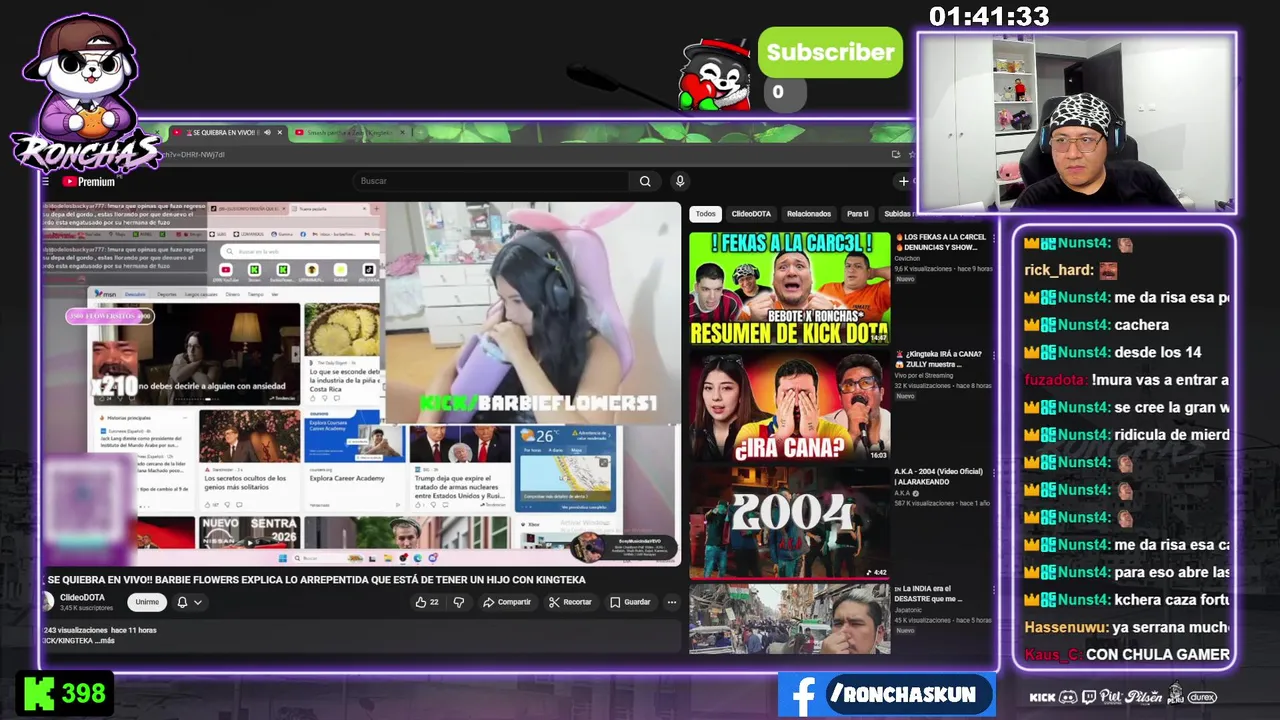This screenshot has width=1280, height=720.
Task: Open the ClideoDOTA channel name
Action: [82, 597]
